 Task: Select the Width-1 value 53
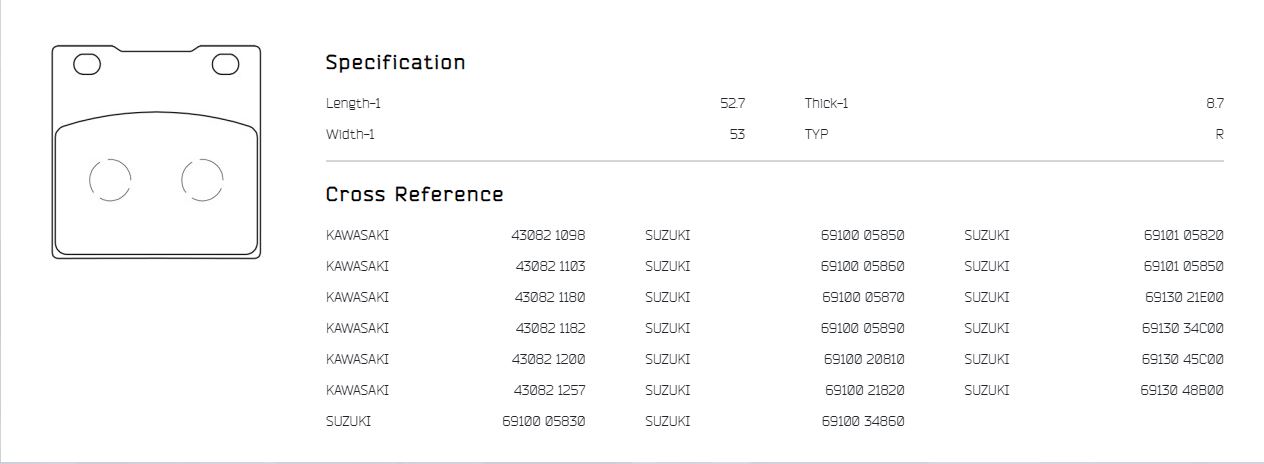click(737, 134)
